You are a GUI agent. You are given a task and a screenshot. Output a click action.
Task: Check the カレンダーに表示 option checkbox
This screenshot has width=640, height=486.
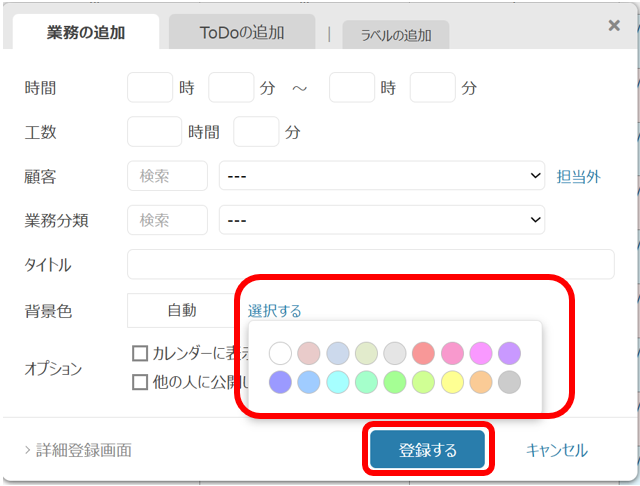[x=141, y=353]
